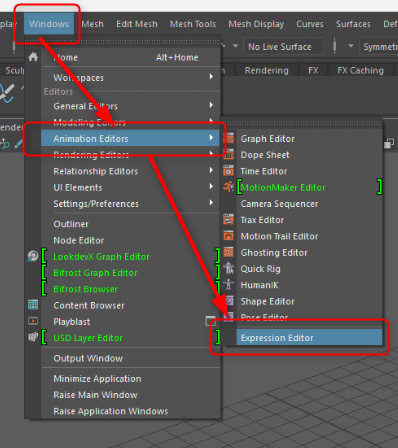The image size is (398, 448).
Task: Open the Windows menu
Action: (x=49, y=24)
